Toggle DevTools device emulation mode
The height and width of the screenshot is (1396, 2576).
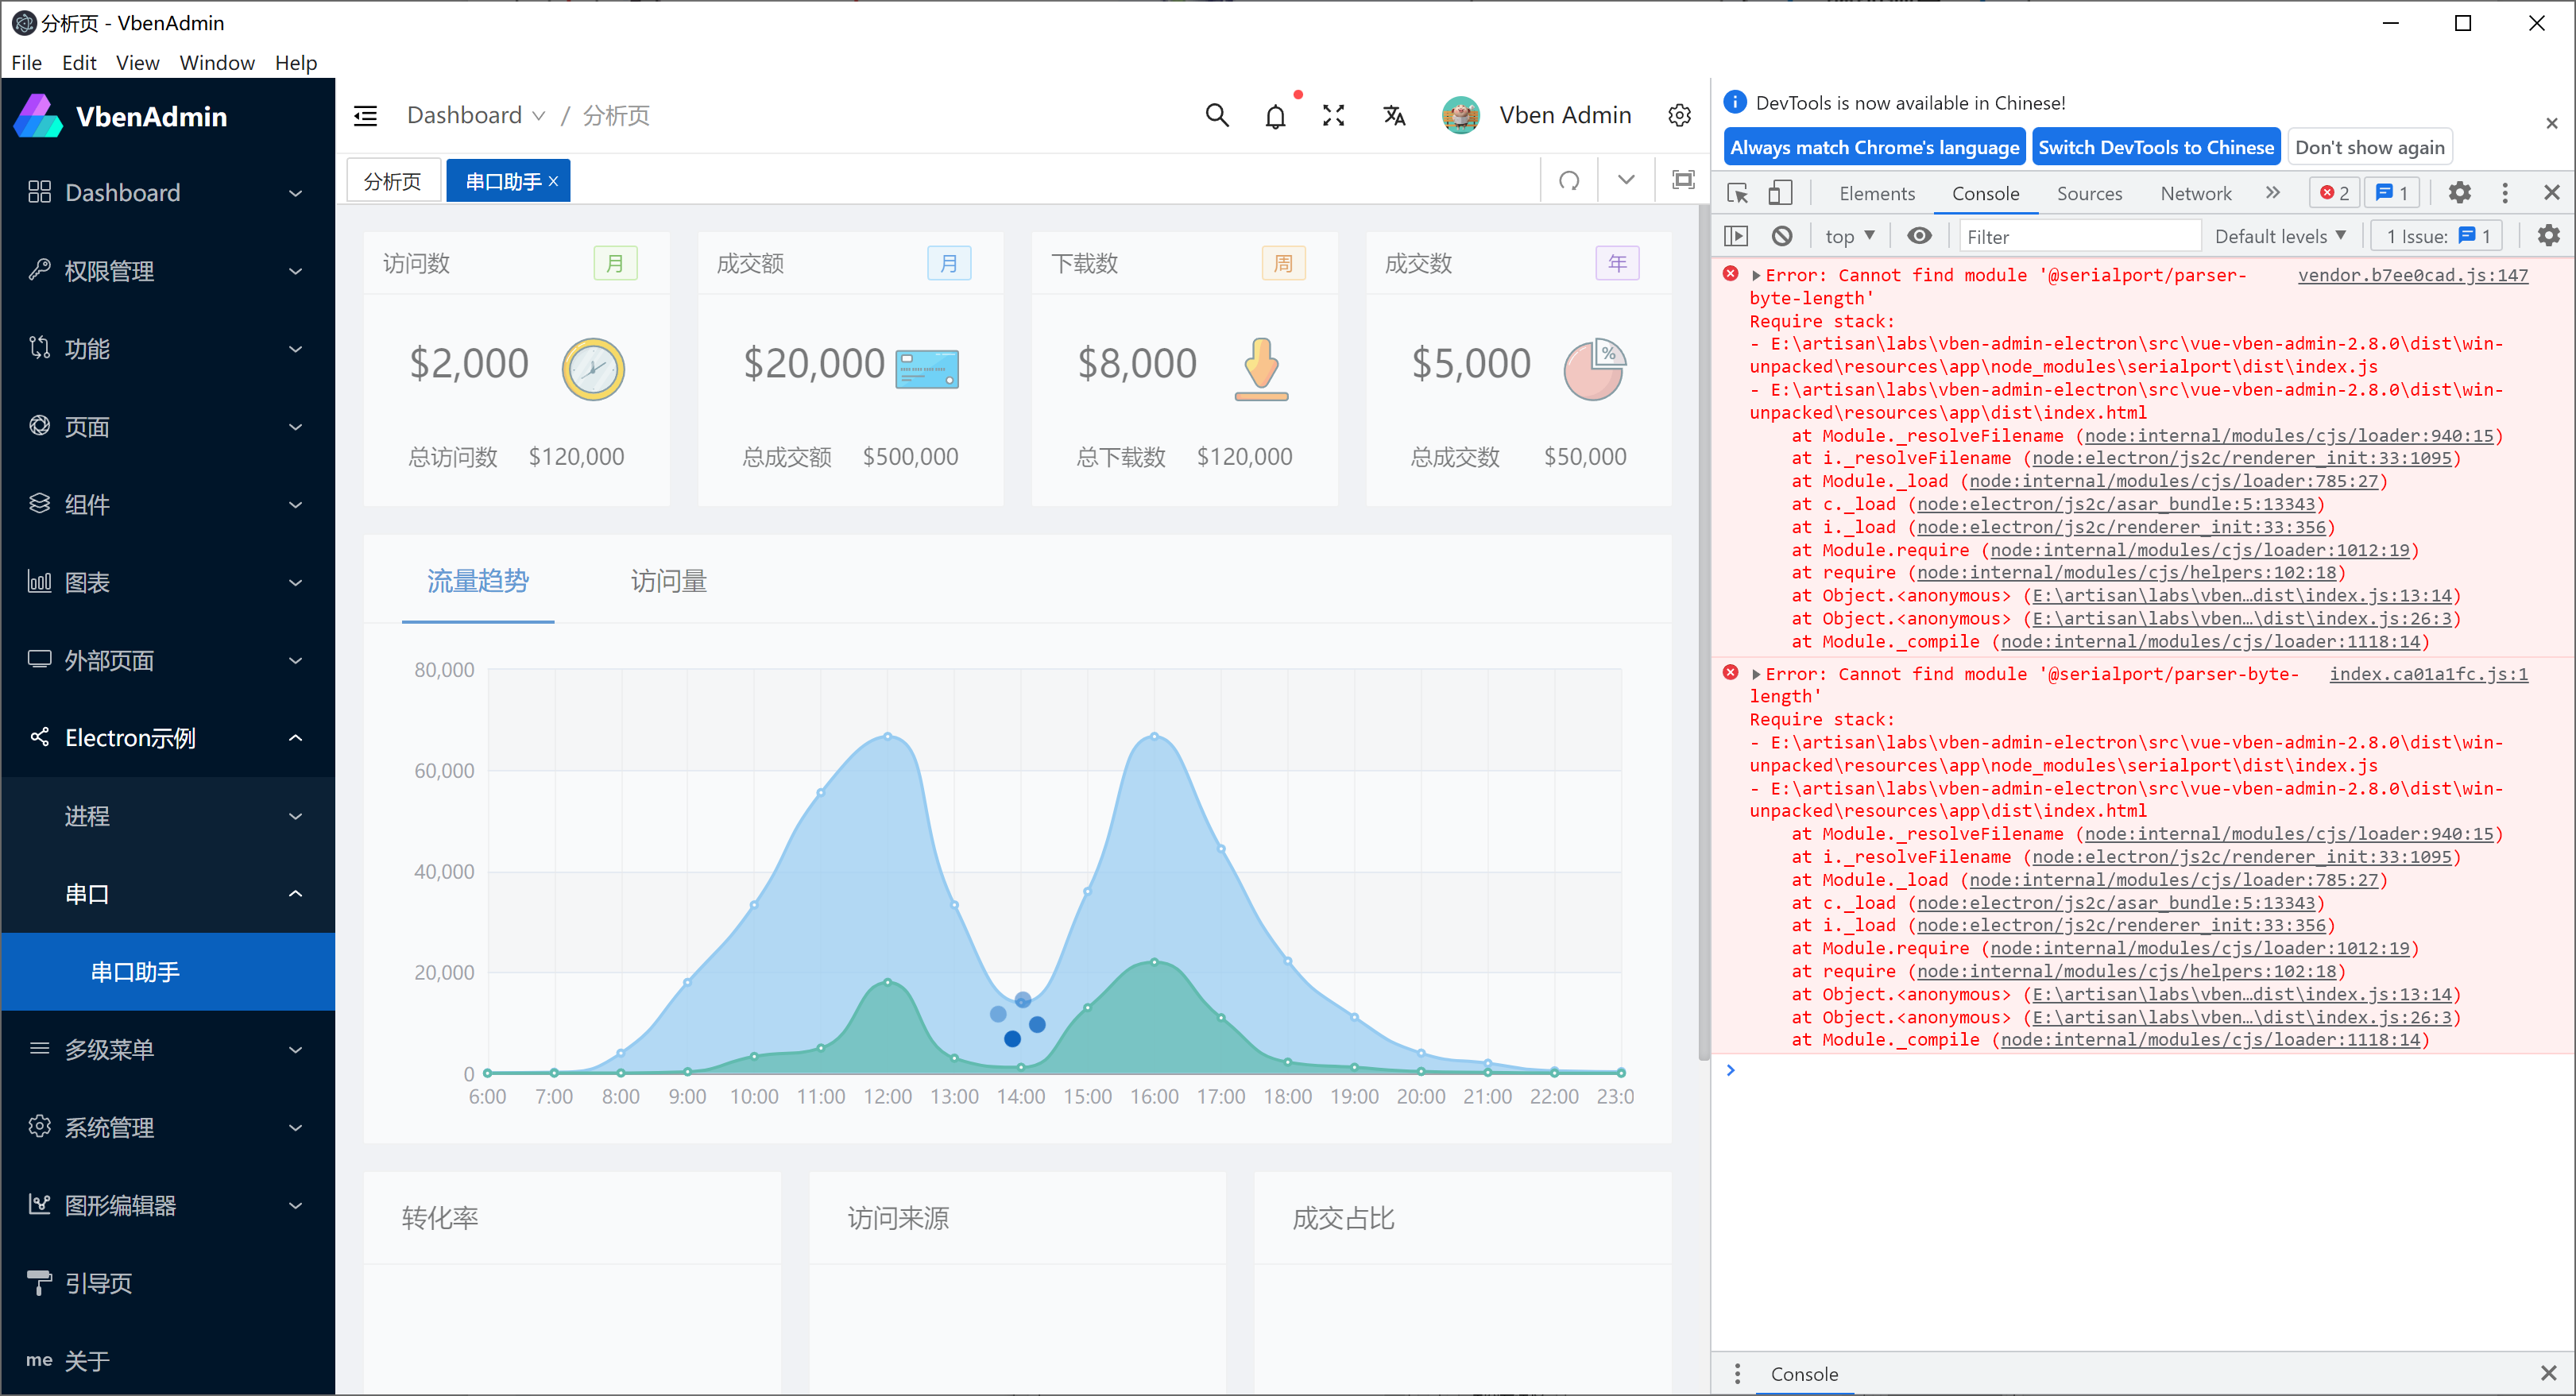coord(1780,192)
